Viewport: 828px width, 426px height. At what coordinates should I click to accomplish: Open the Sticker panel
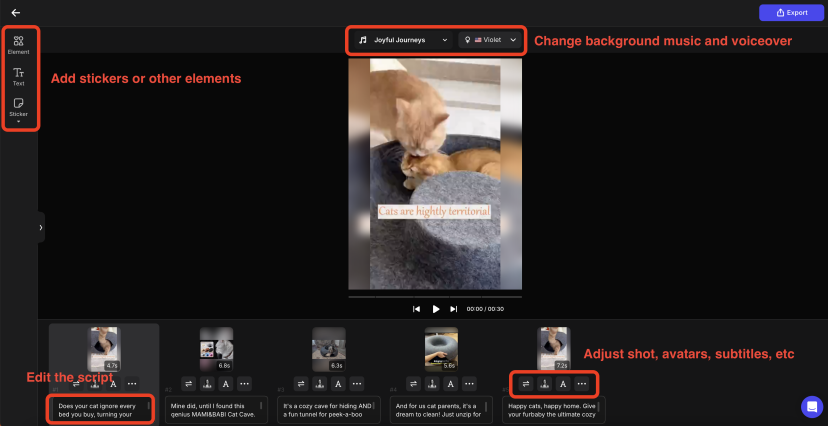(x=18, y=107)
